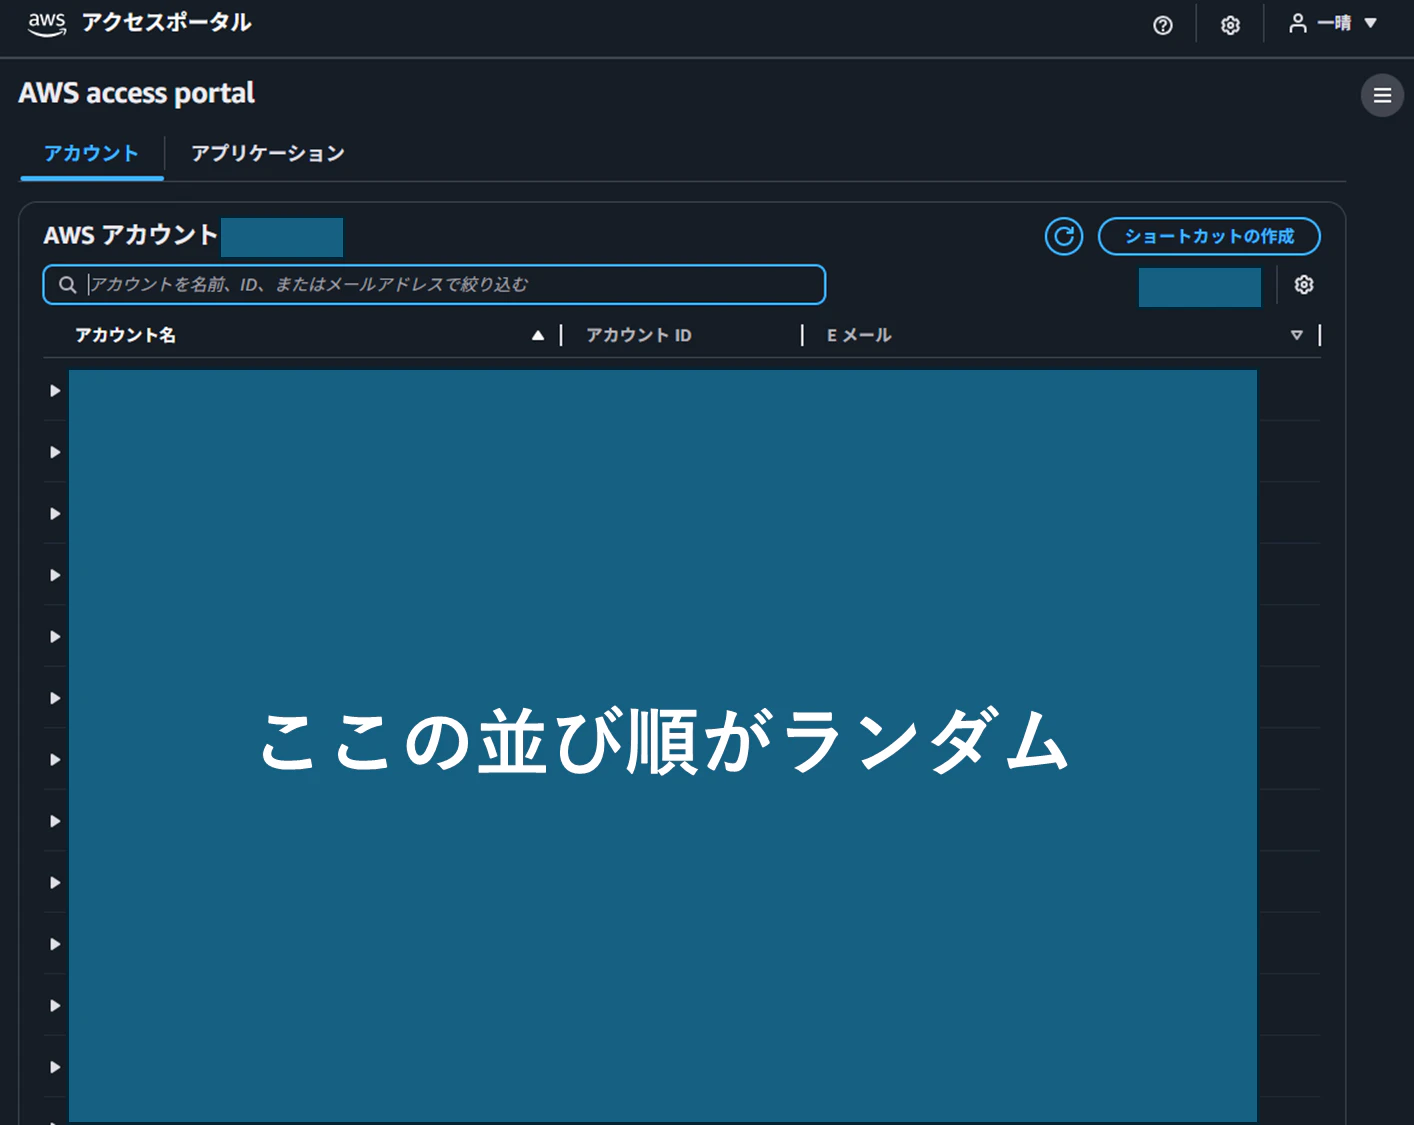
Task: Focus the account filter search field
Action: [434, 285]
